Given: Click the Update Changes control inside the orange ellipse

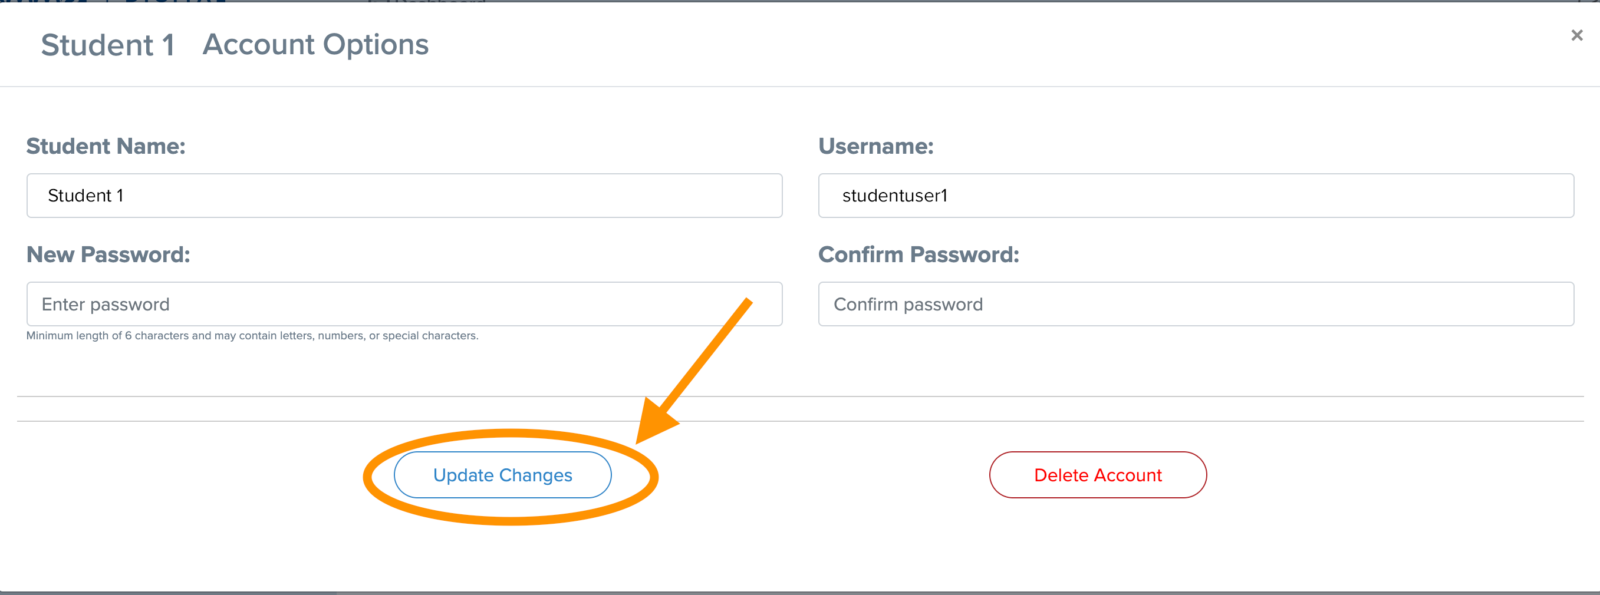Looking at the screenshot, I should 502,475.
